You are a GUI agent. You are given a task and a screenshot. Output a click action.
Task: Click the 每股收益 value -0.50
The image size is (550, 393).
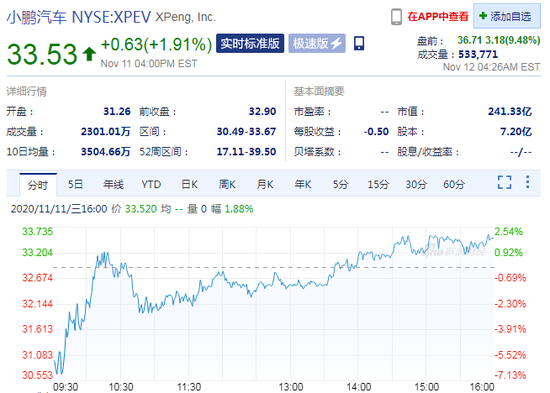[x=376, y=132]
